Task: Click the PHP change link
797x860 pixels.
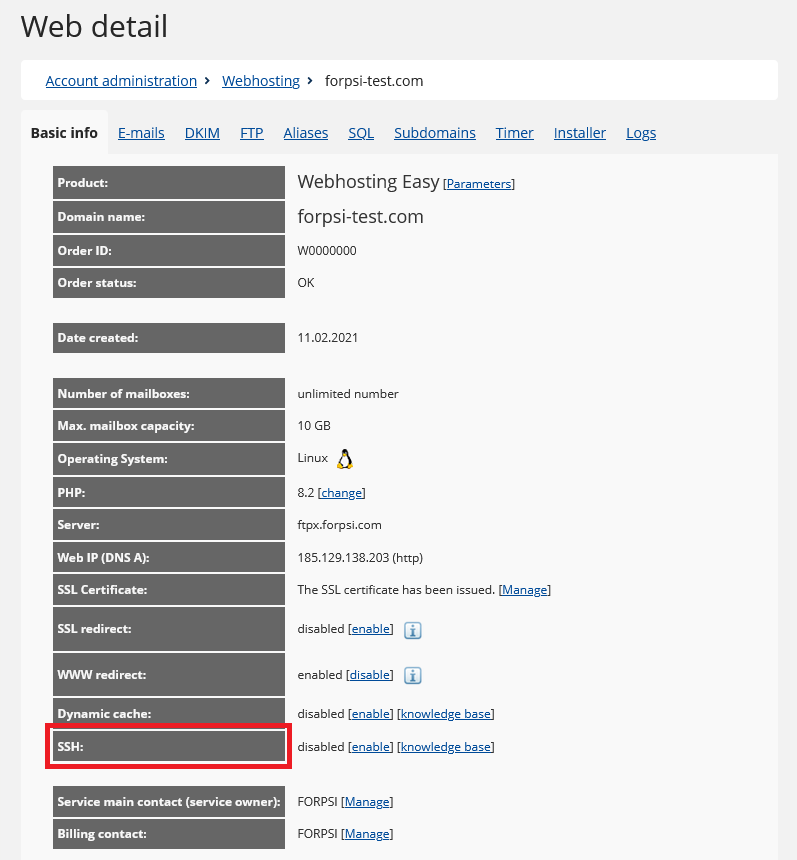Action: point(342,493)
